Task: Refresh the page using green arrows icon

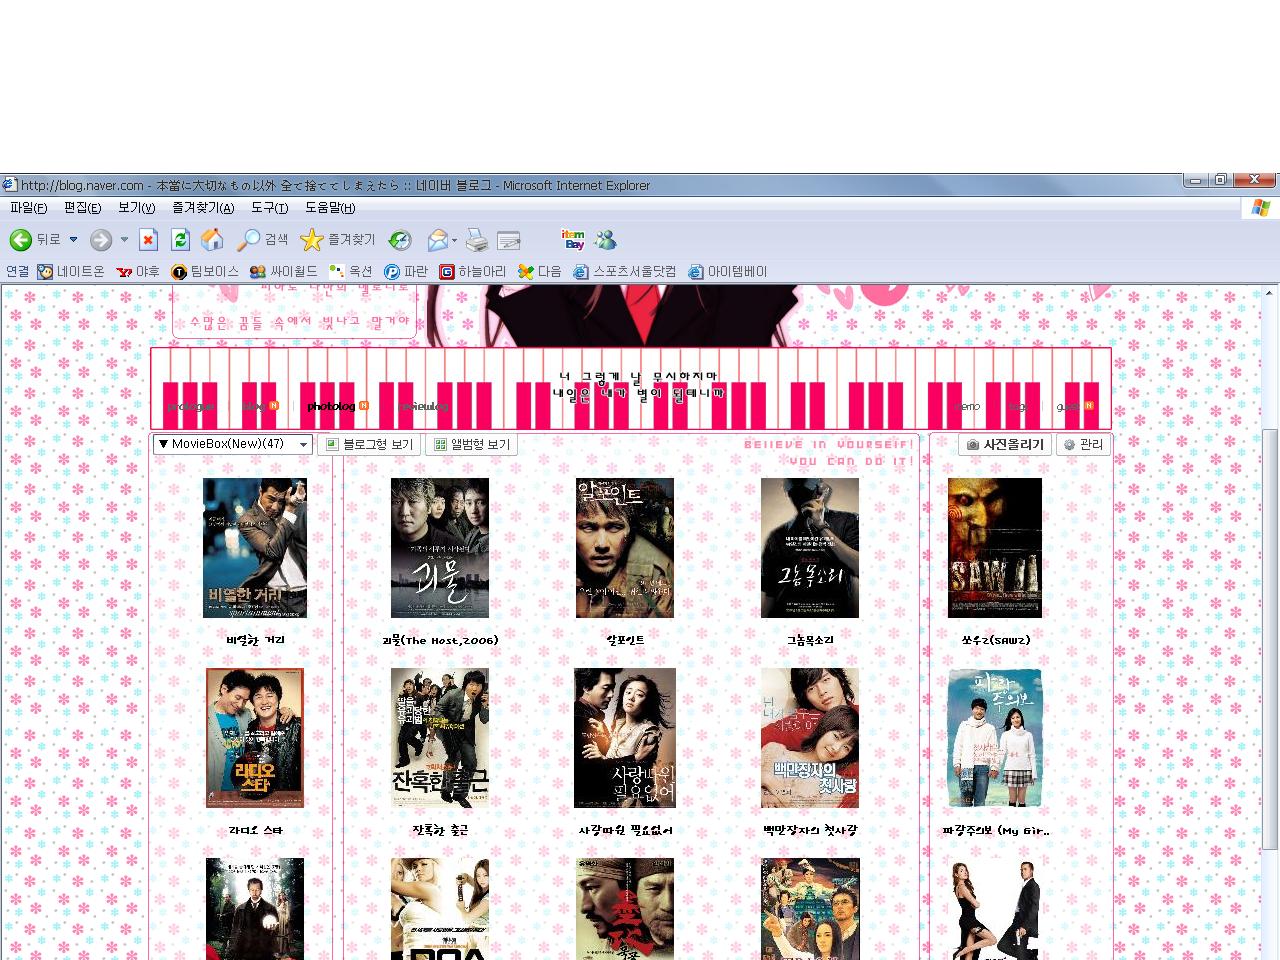Action: [180, 240]
